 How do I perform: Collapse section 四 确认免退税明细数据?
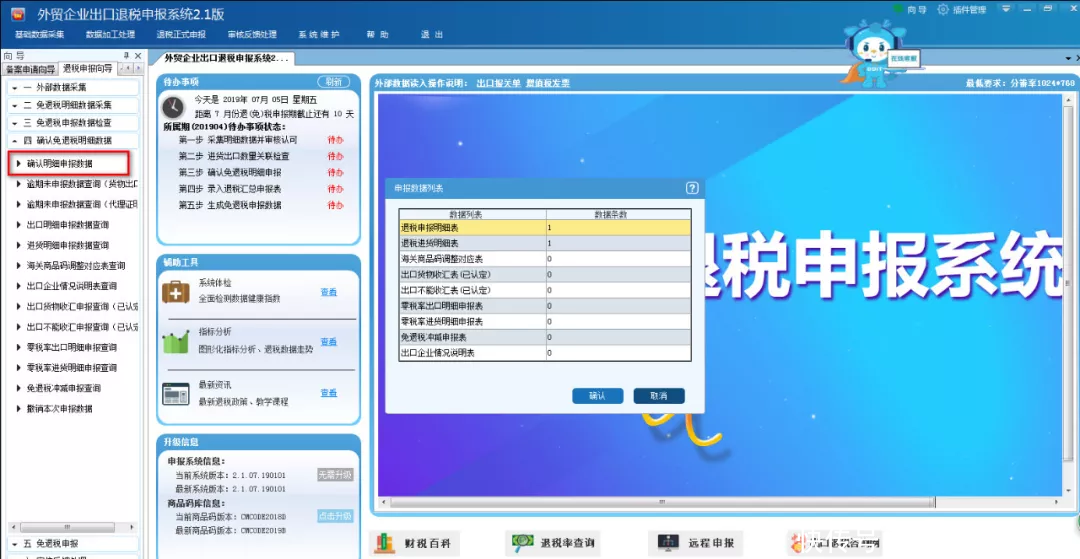point(72,140)
